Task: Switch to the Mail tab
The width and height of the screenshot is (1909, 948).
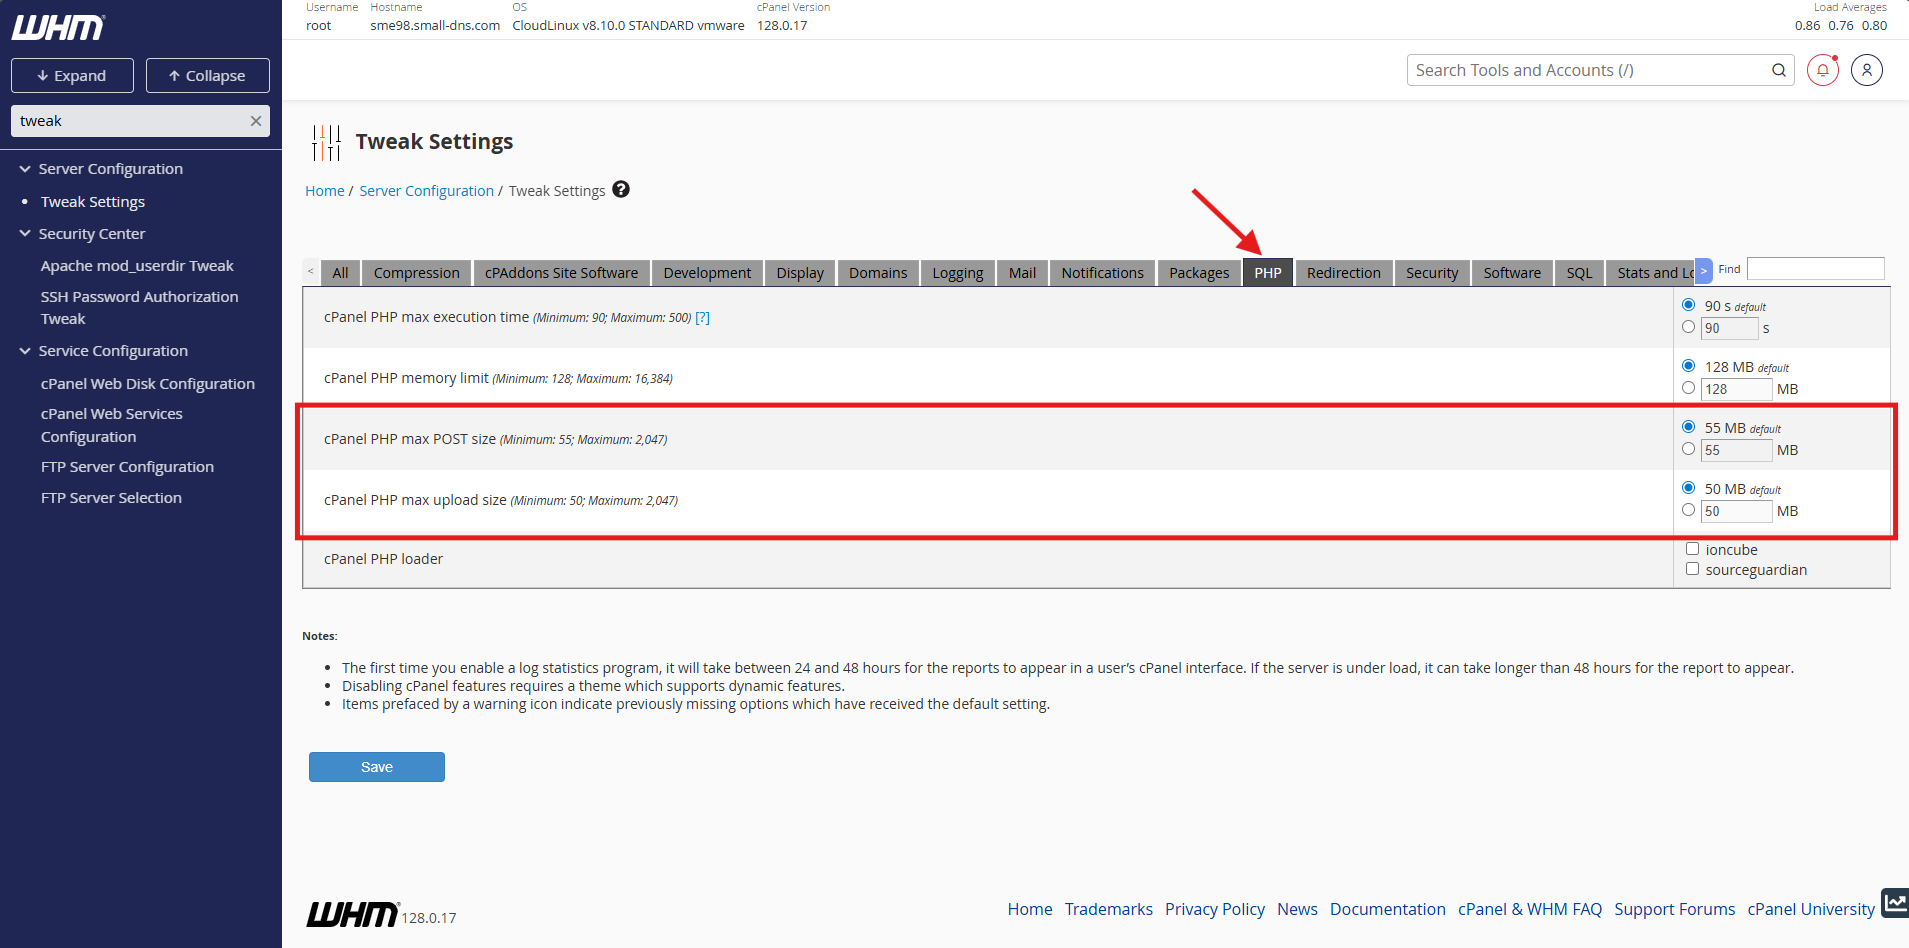Action: pos(1022,273)
